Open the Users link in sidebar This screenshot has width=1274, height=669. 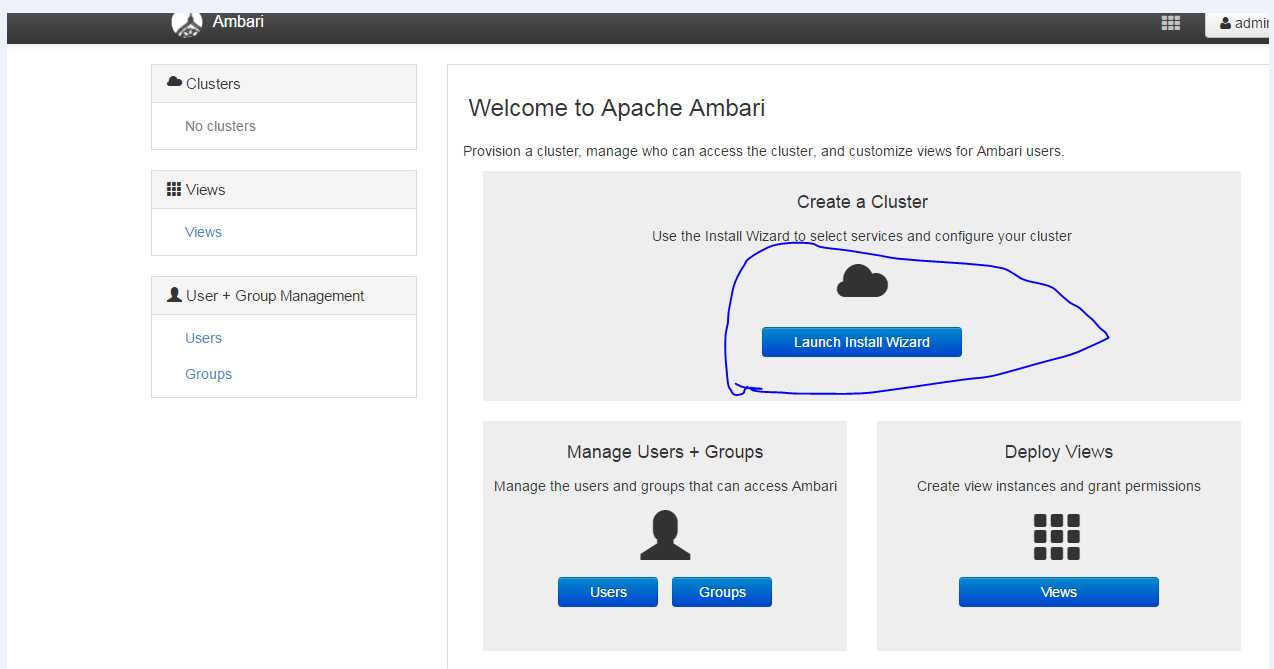(203, 338)
